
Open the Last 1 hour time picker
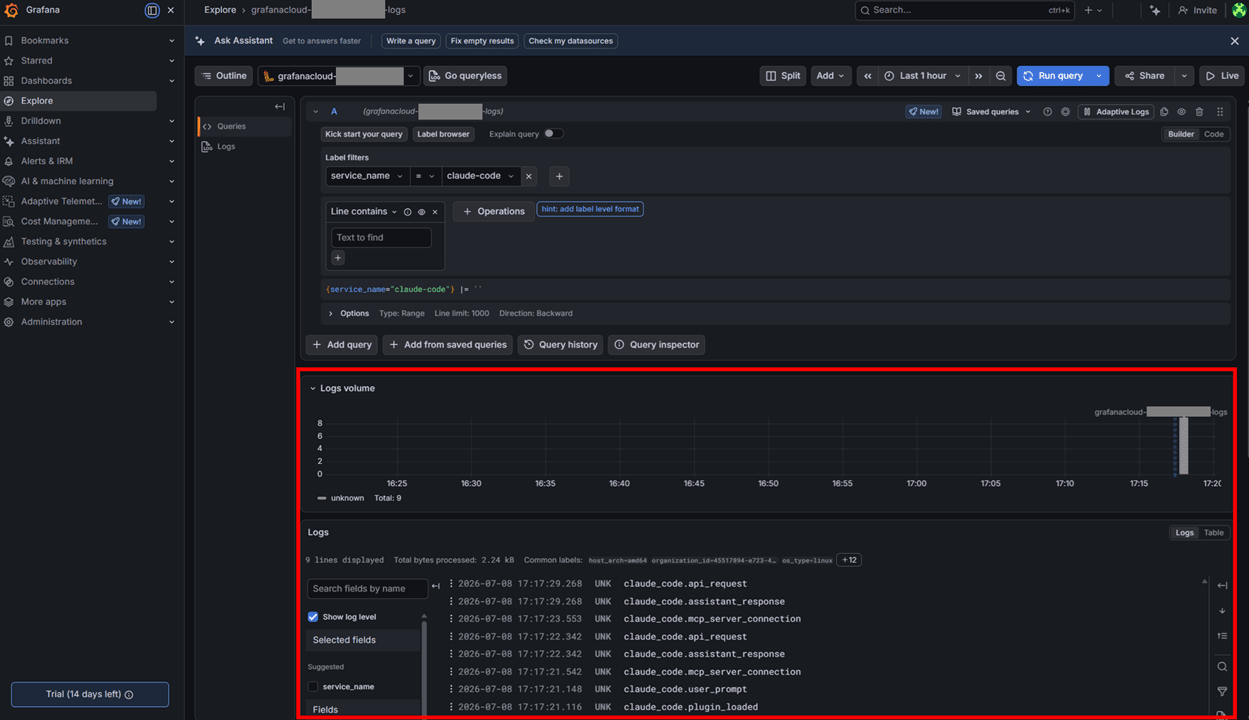(923, 76)
